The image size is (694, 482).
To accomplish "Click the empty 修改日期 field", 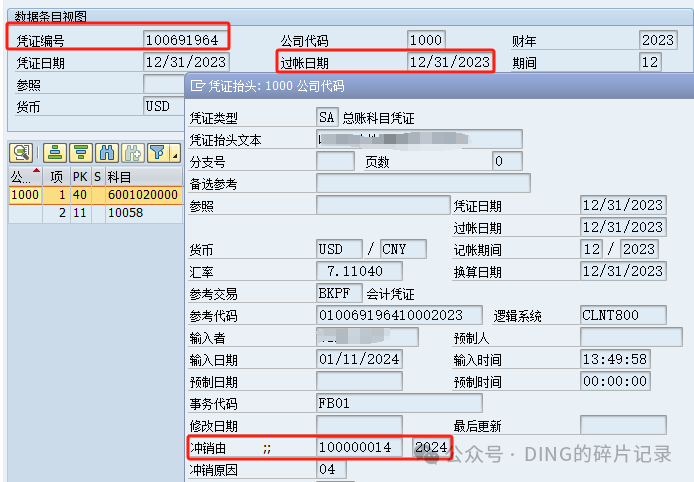I will pyautogui.click(x=359, y=425).
